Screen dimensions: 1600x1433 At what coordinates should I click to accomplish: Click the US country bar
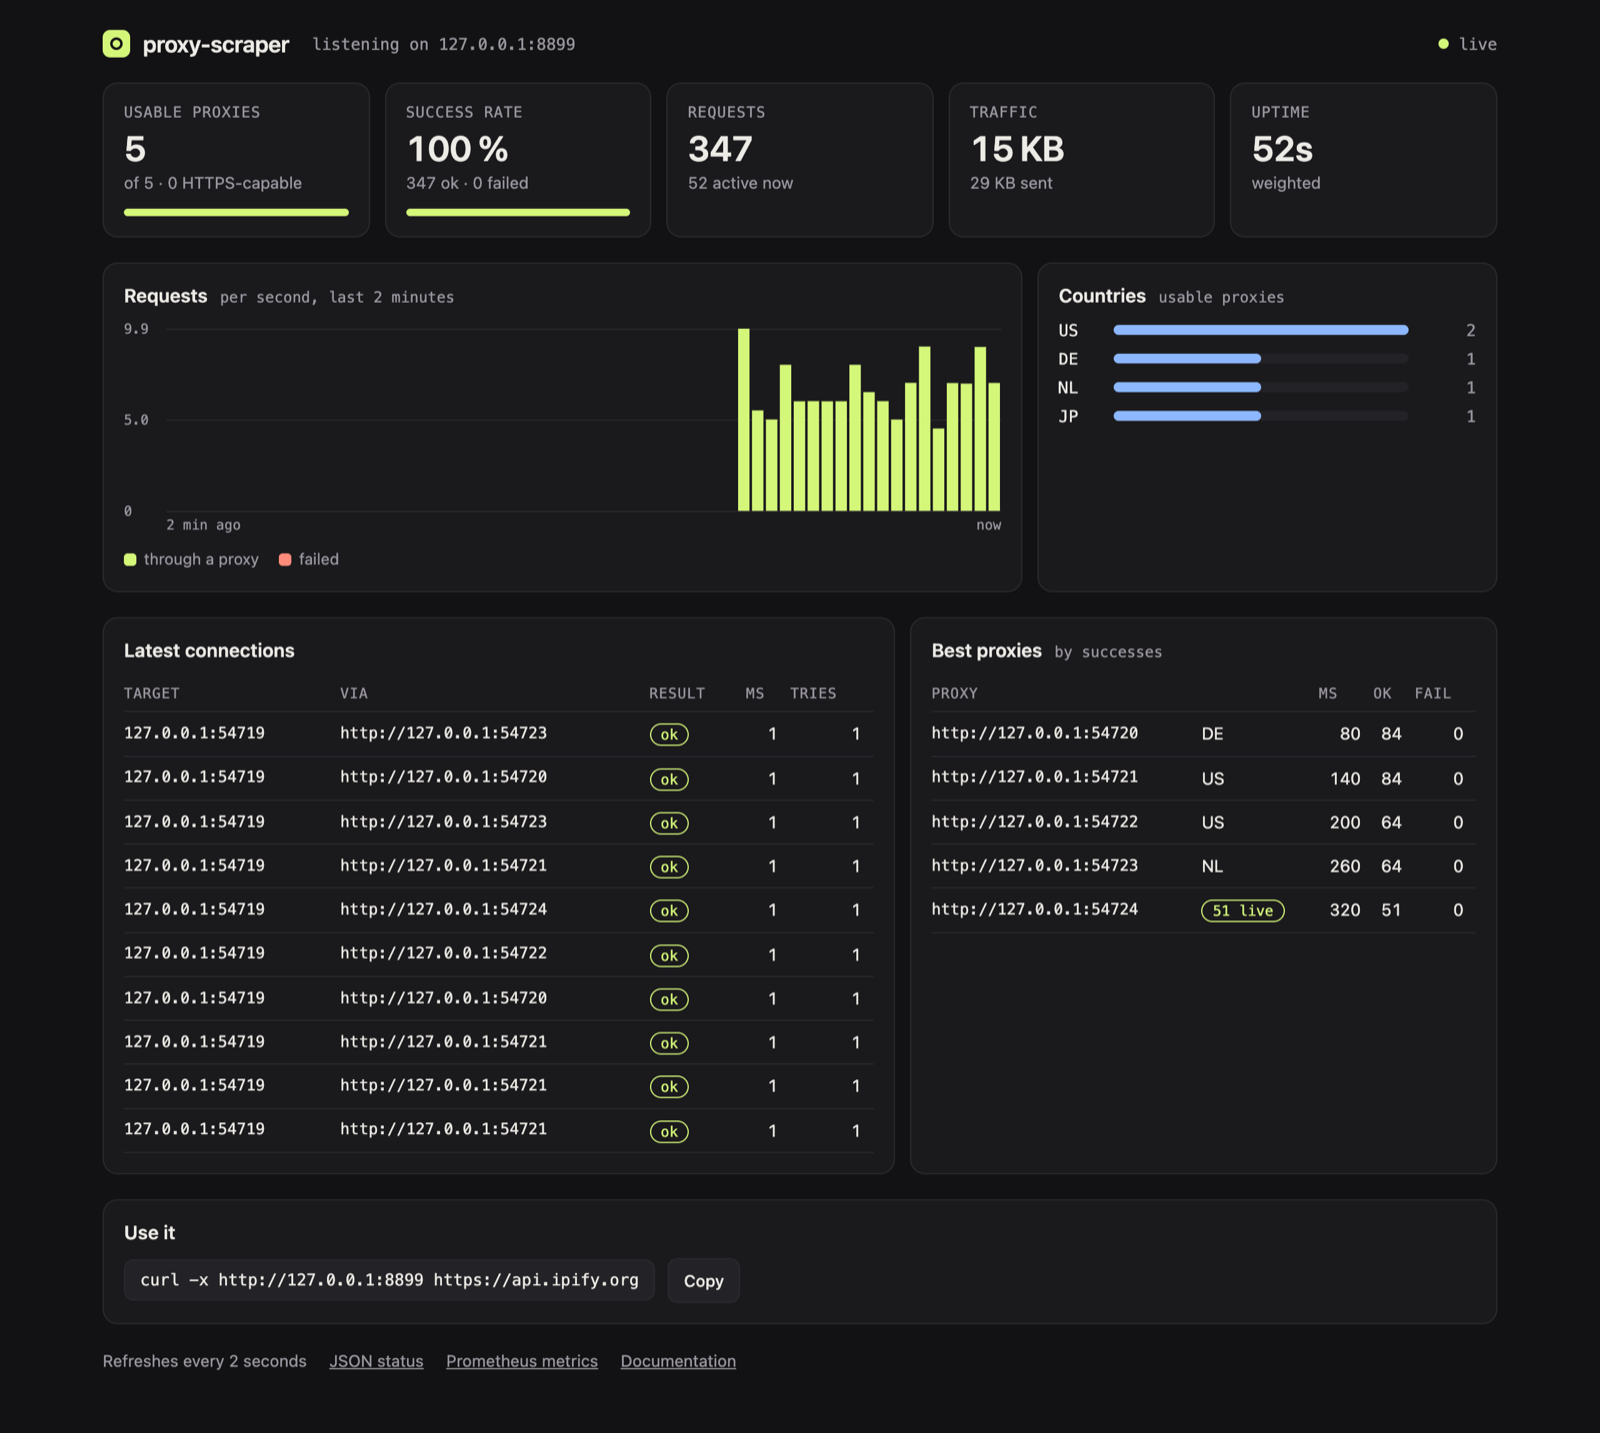coord(1260,330)
